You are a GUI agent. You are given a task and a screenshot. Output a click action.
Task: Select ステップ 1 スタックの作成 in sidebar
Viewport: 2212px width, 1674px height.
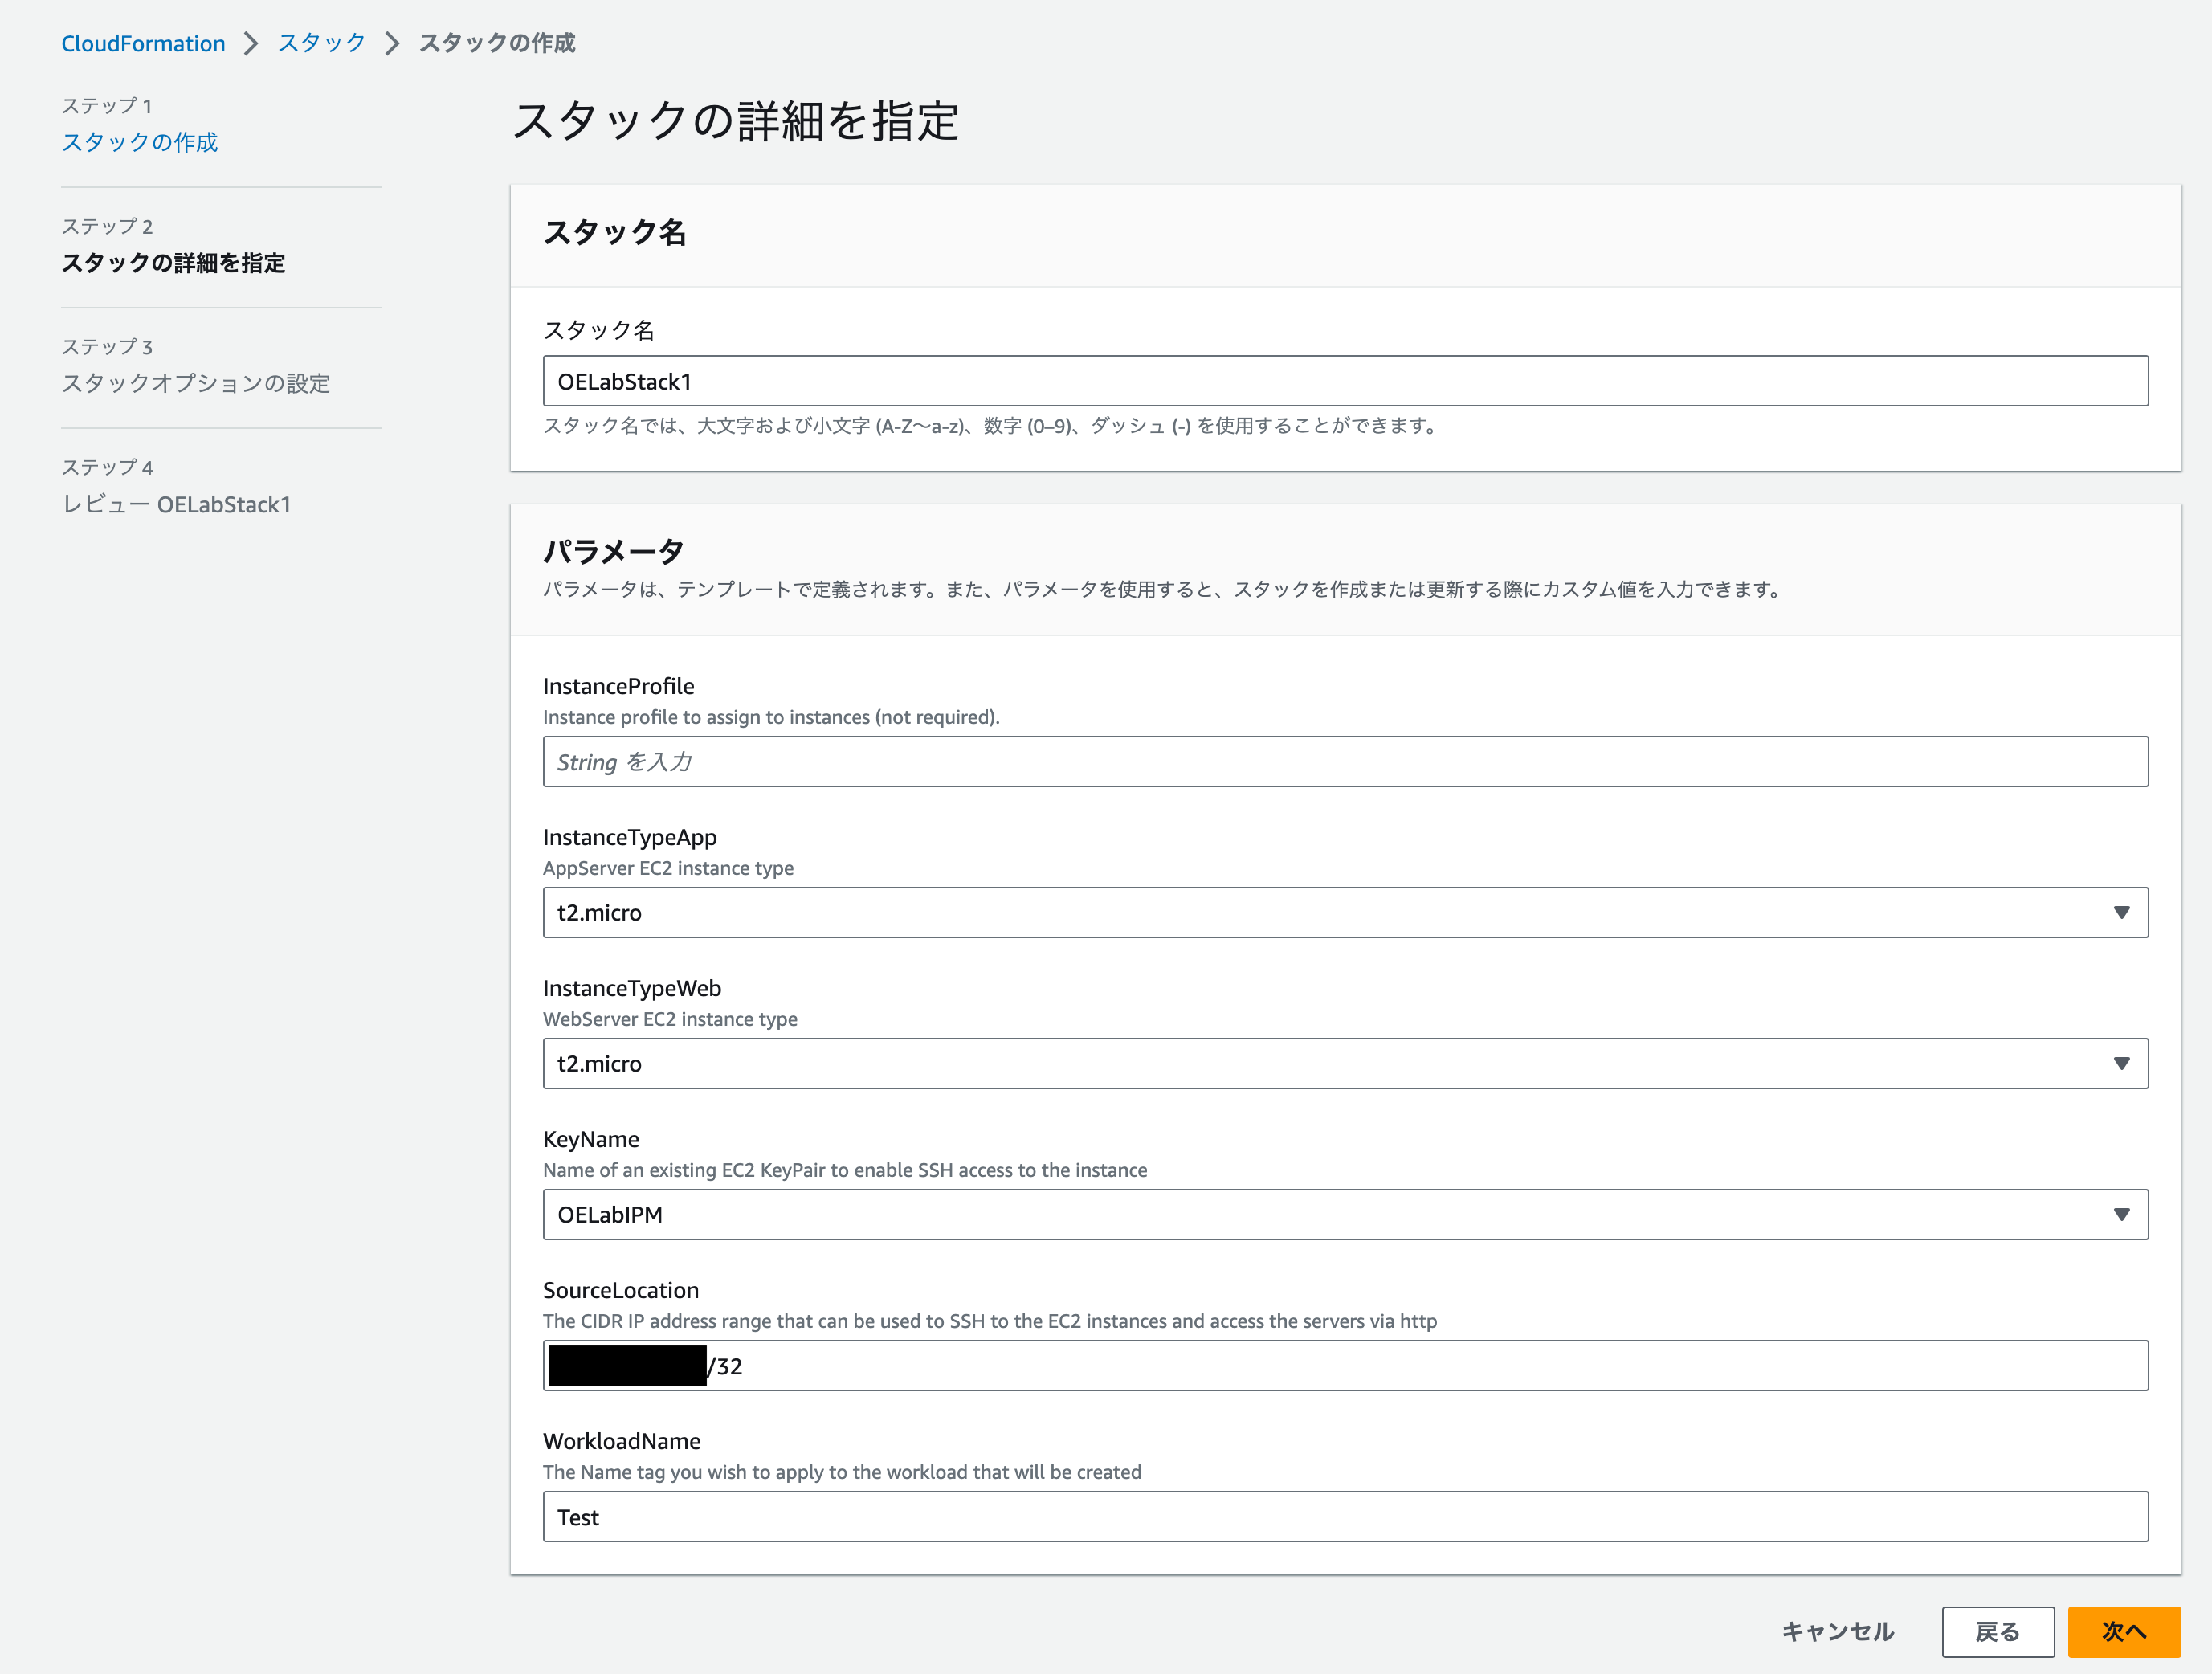[x=140, y=142]
